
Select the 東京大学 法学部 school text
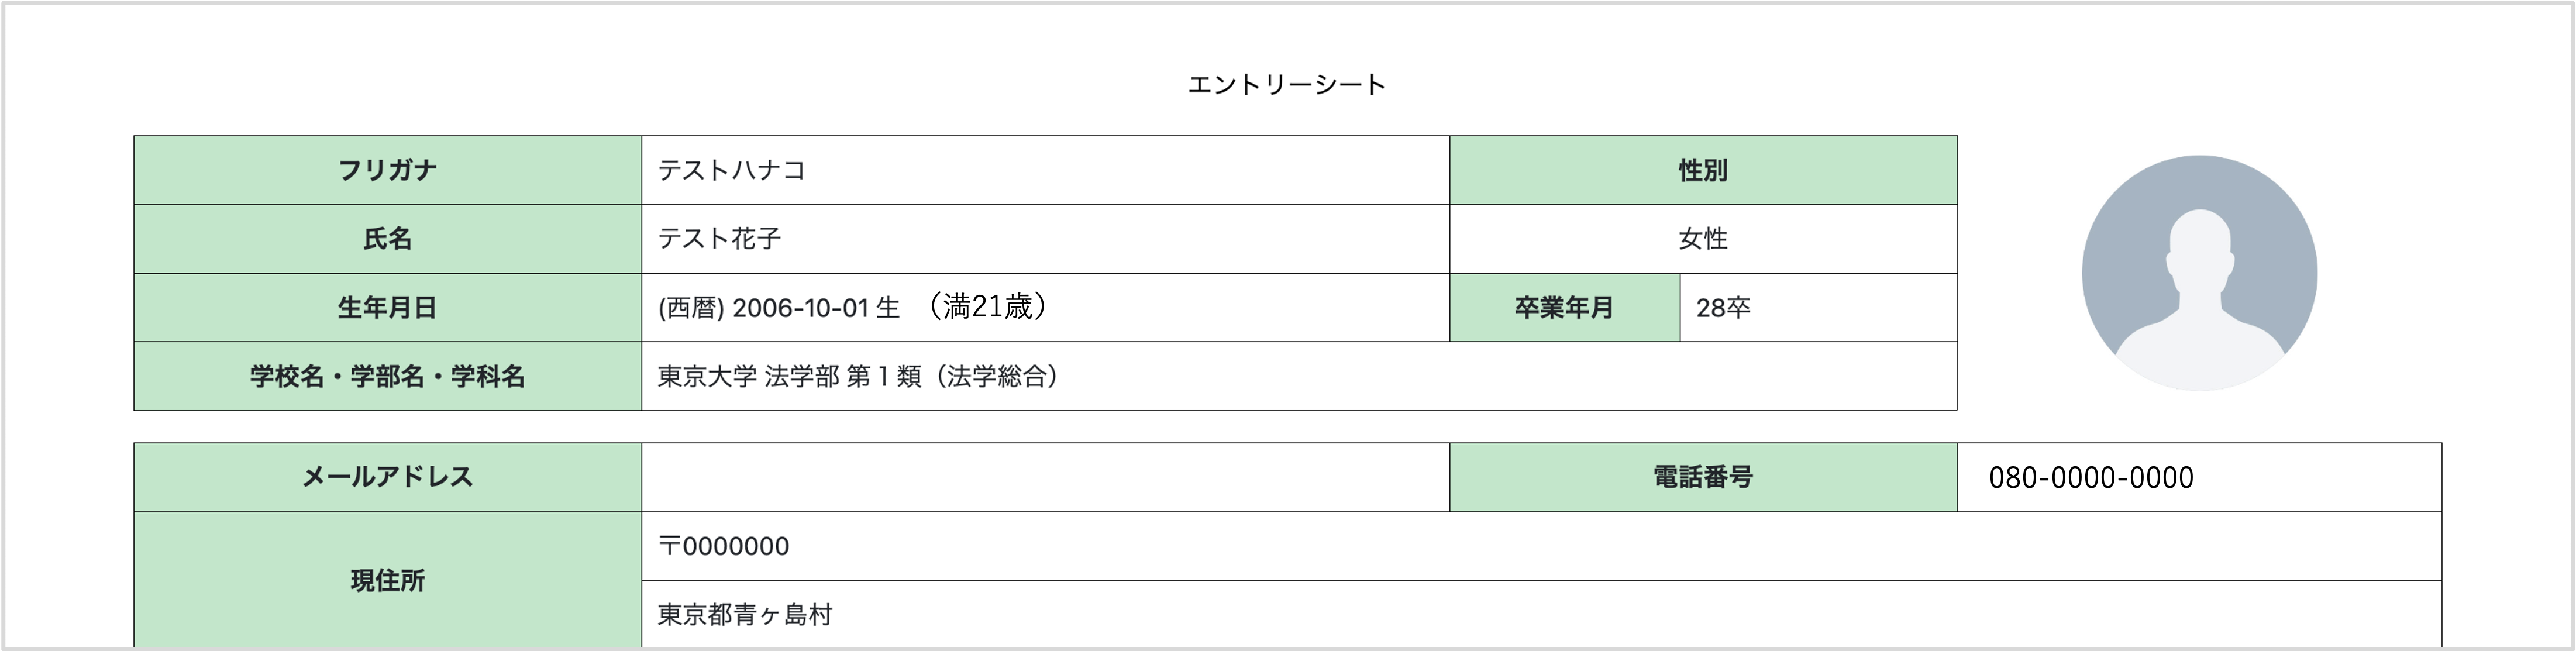pos(748,376)
